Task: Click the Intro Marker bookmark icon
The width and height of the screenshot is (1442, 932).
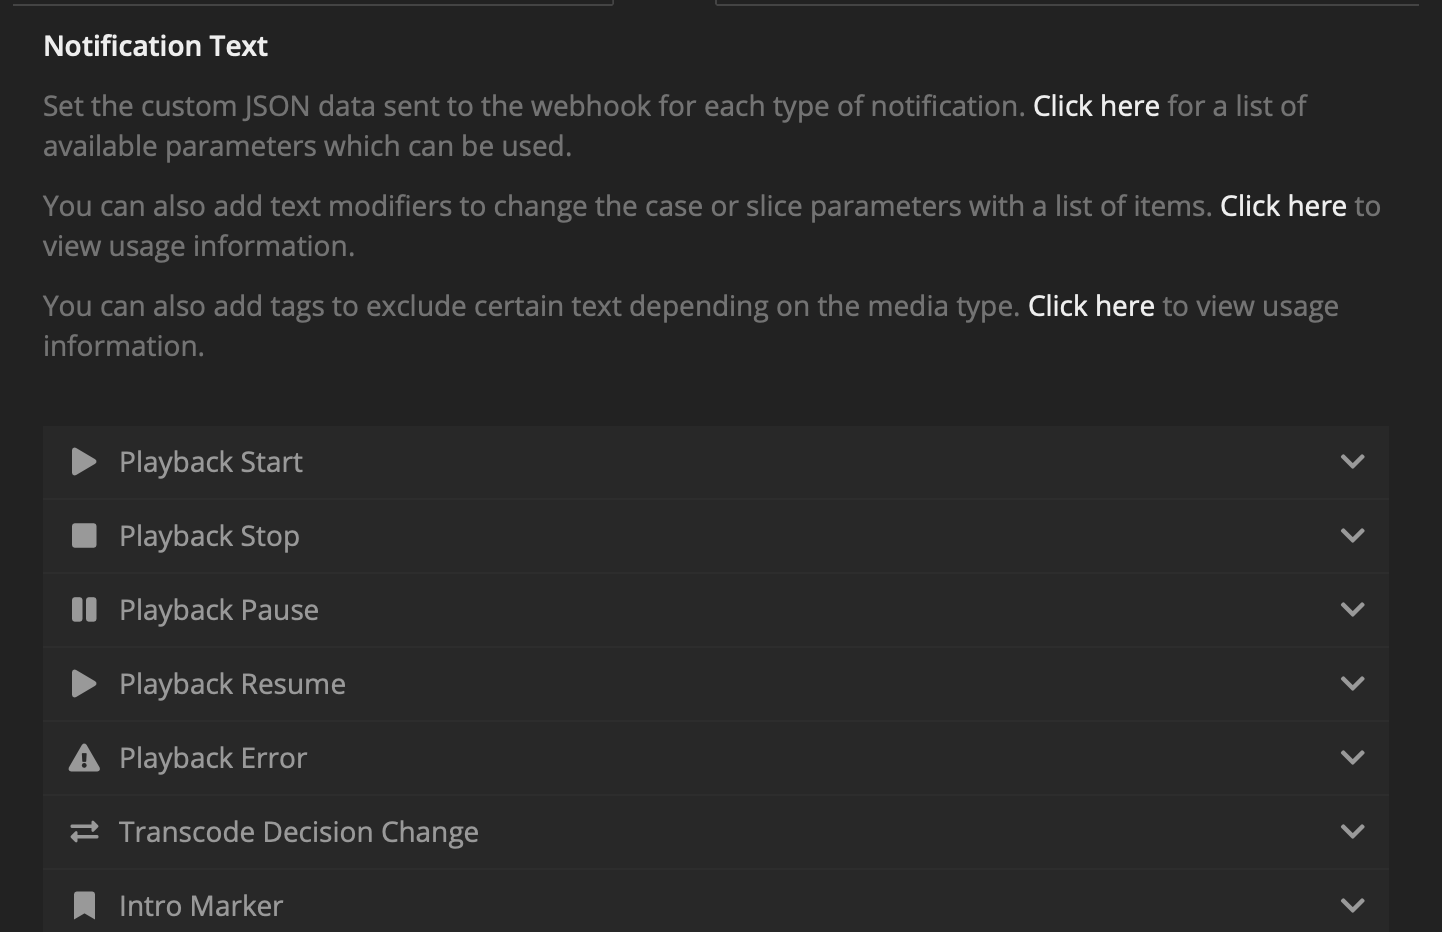Action: 85,906
